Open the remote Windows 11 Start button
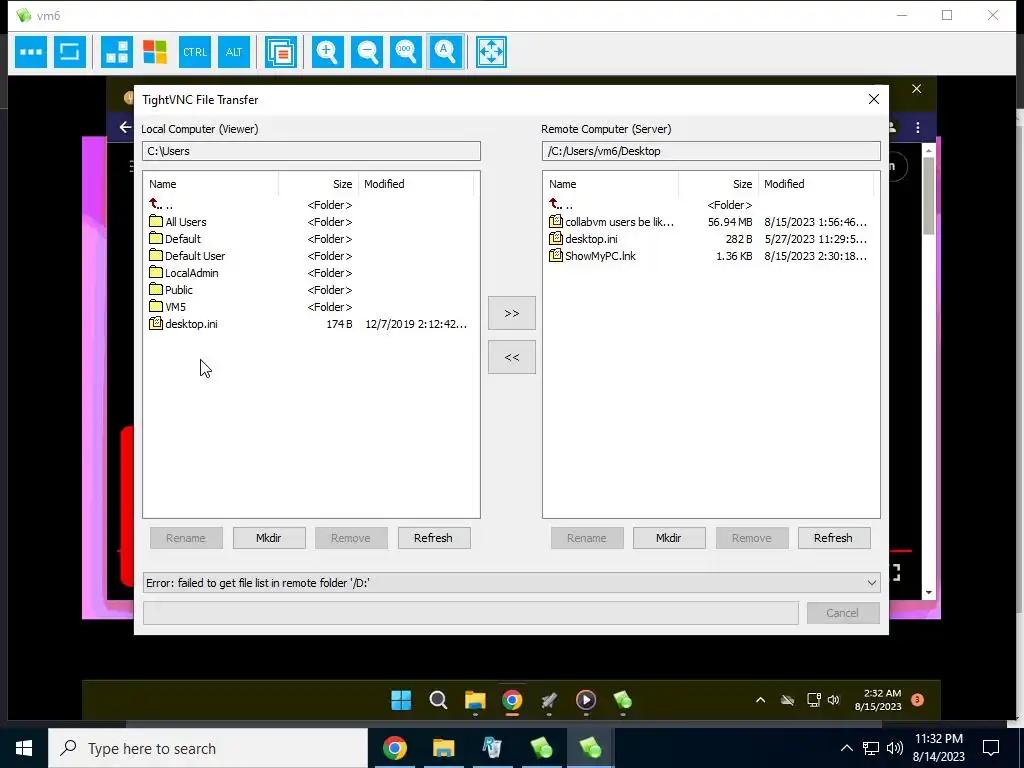Image resolution: width=1024 pixels, height=768 pixels. click(401, 700)
